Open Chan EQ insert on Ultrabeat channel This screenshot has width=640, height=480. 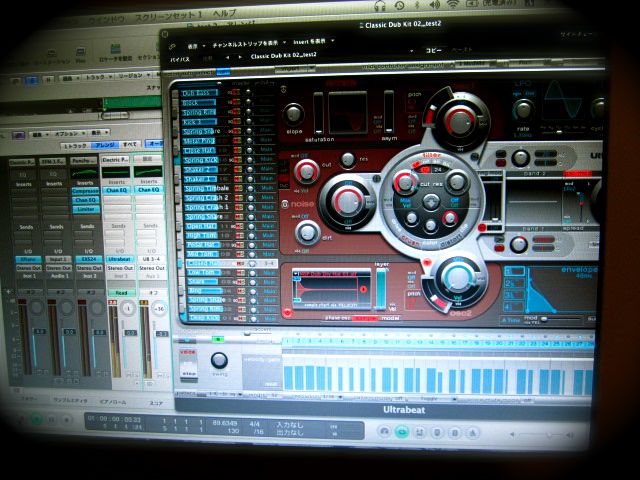(117, 190)
